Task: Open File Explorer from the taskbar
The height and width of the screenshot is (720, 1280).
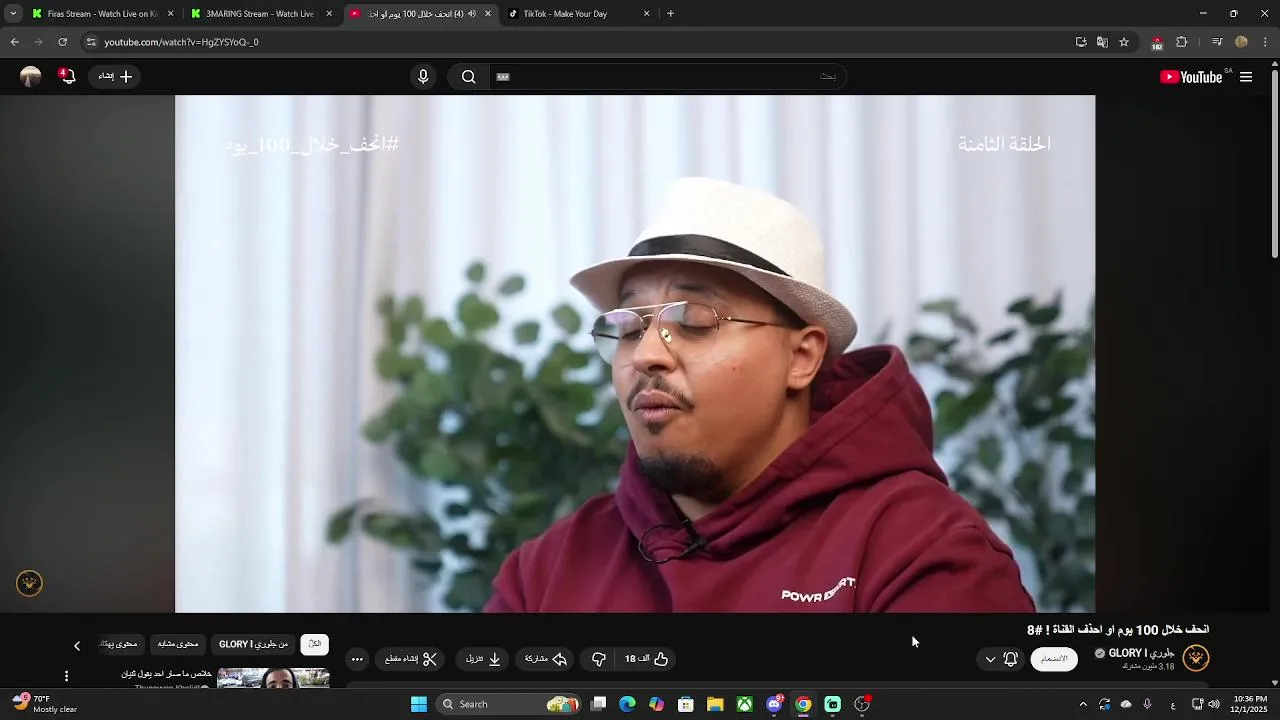Action: (715, 704)
